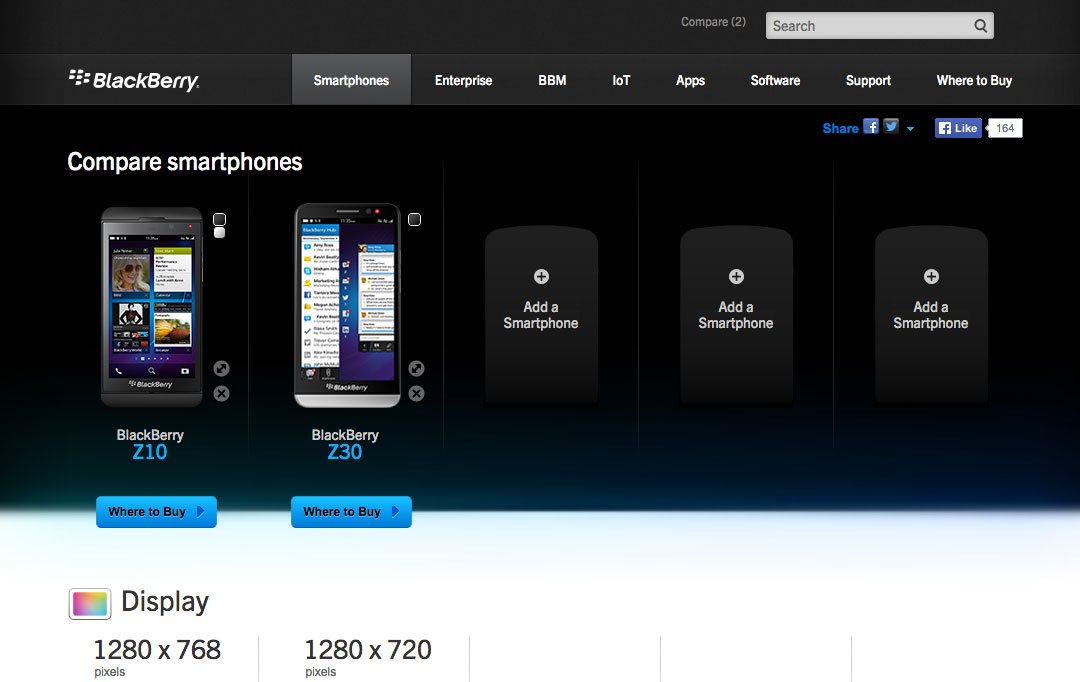Click the BlackBerry Z30 phone image
Screen dimensions: 1080x682
click(347, 305)
